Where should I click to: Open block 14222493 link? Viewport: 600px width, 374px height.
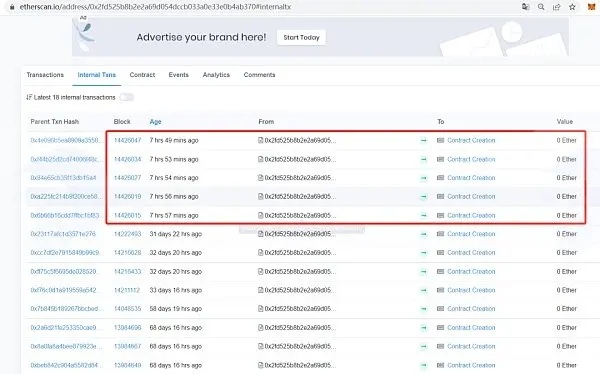[x=127, y=234]
